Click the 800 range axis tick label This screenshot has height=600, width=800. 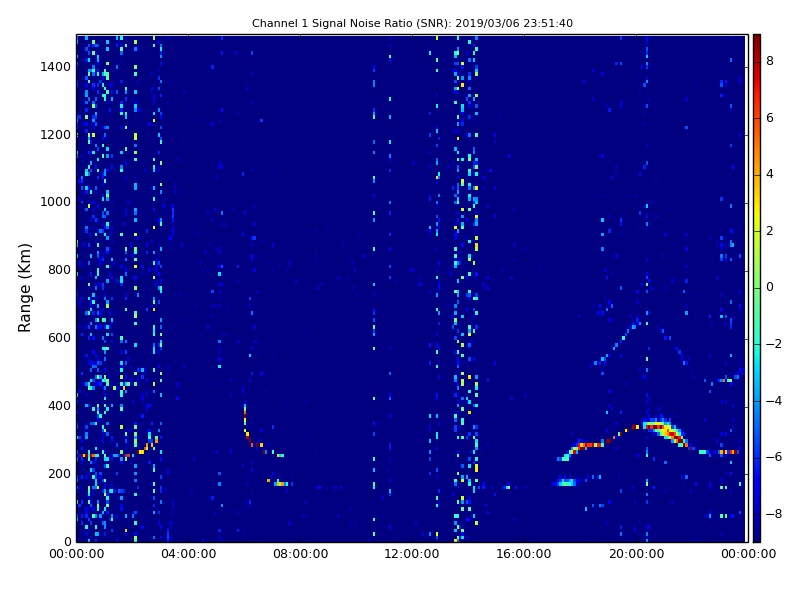(60, 270)
